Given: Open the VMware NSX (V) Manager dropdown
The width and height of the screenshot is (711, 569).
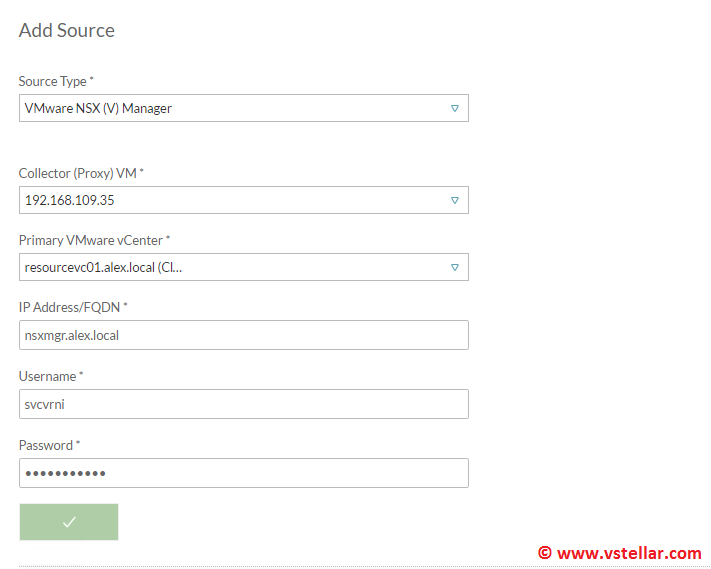Looking at the screenshot, I should 243,108.
